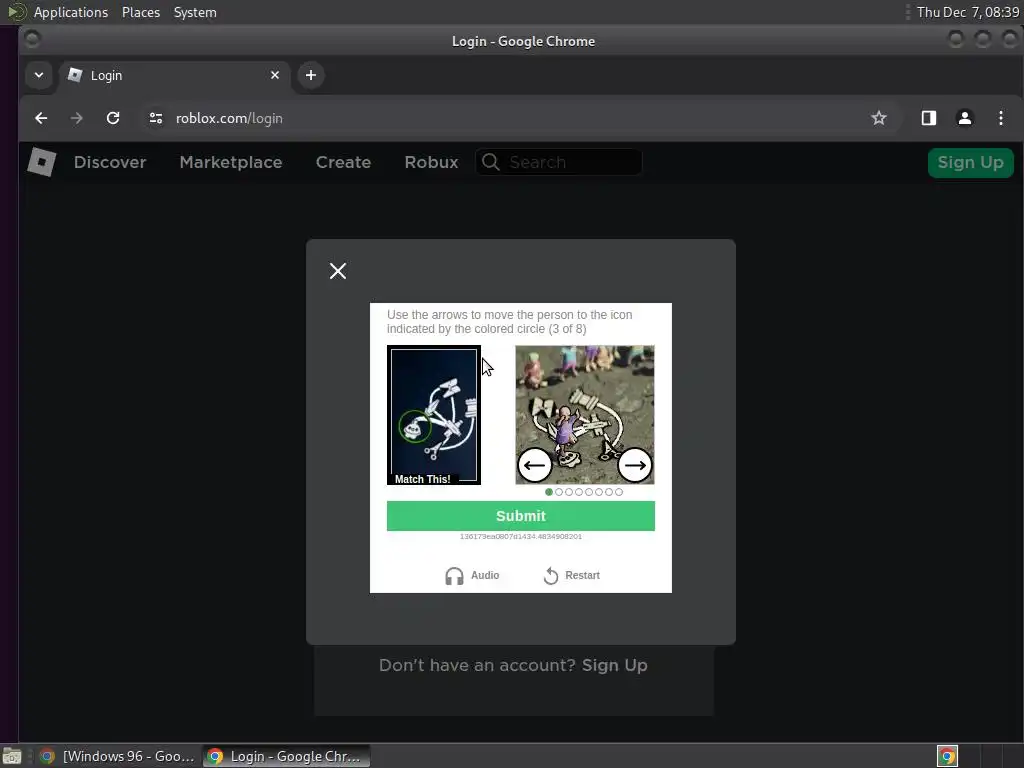Open the Marketplace page
The height and width of the screenshot is (768, 1024).
coord(231,163)
